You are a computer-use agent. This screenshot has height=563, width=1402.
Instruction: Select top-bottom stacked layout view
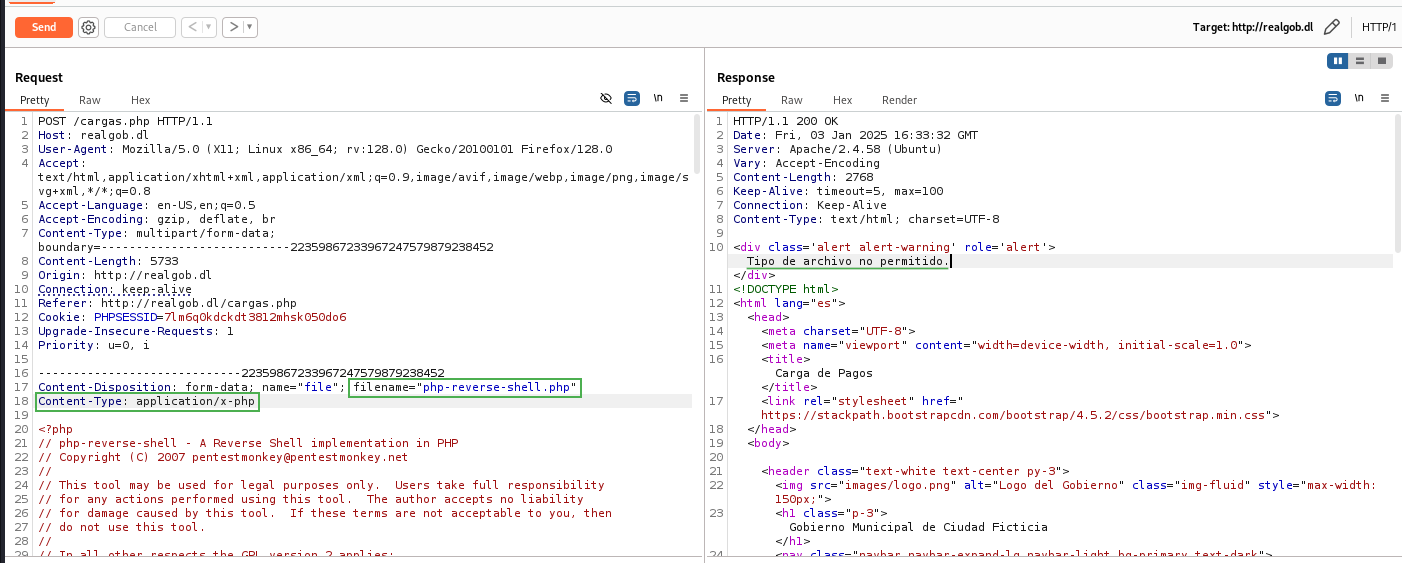[x=1360, y=61]
